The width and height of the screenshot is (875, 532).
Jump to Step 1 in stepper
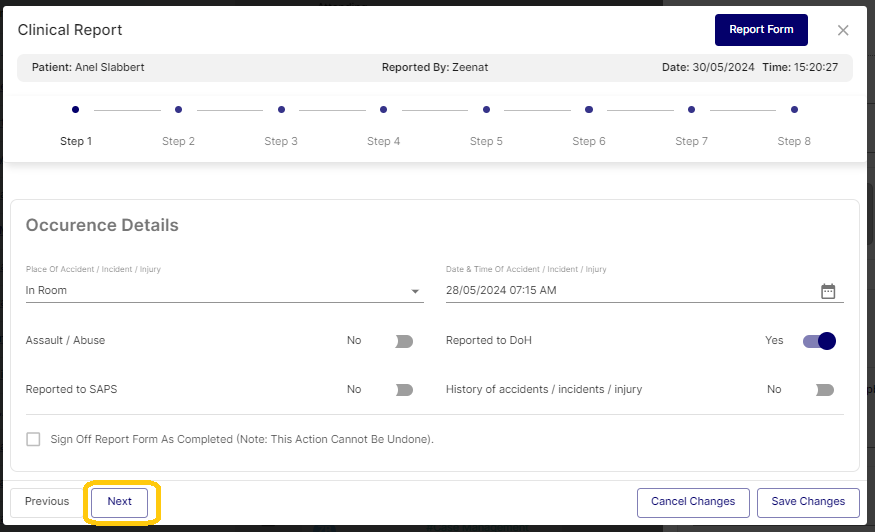coord(76,110)
